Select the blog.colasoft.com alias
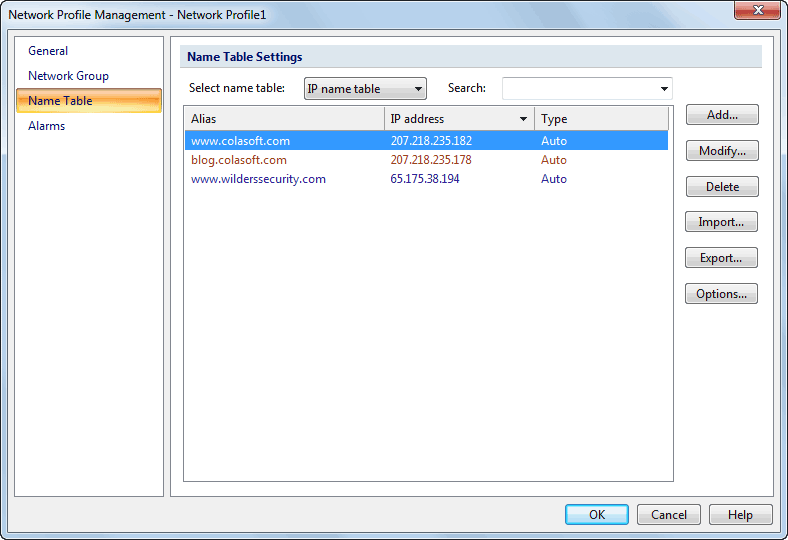 pos(239,160)
